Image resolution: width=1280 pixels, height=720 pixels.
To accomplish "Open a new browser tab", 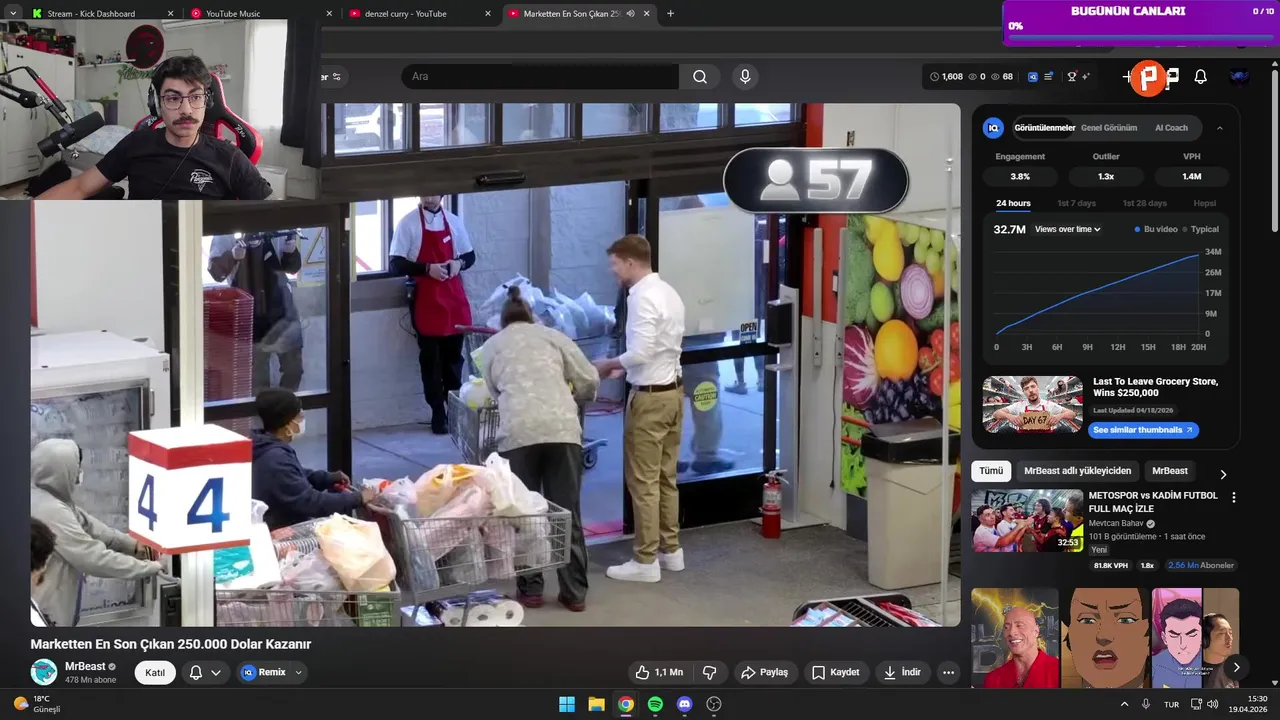I will [x=670, y=14].
